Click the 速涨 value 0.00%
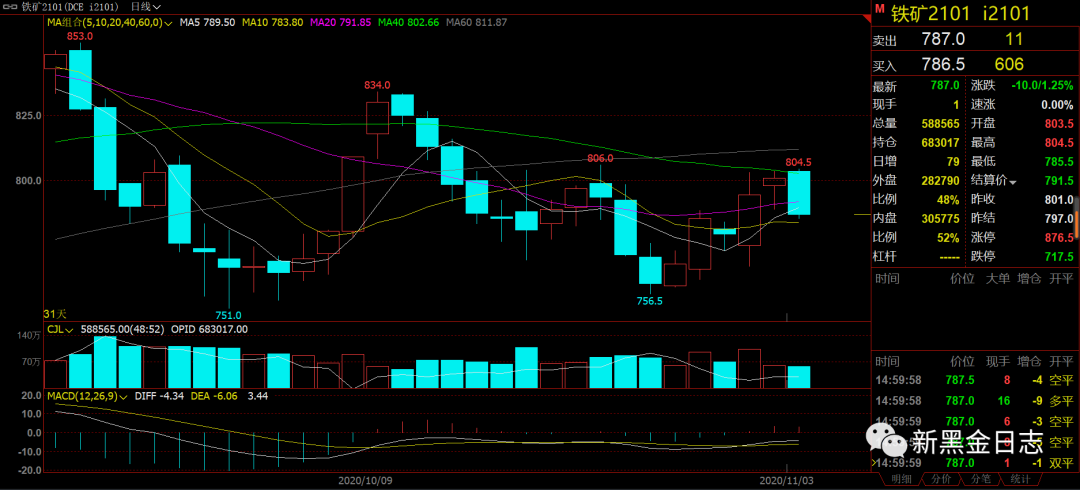Image resolution: width=1080 pixels, height=490 pixels. (x=1057, y=105)
